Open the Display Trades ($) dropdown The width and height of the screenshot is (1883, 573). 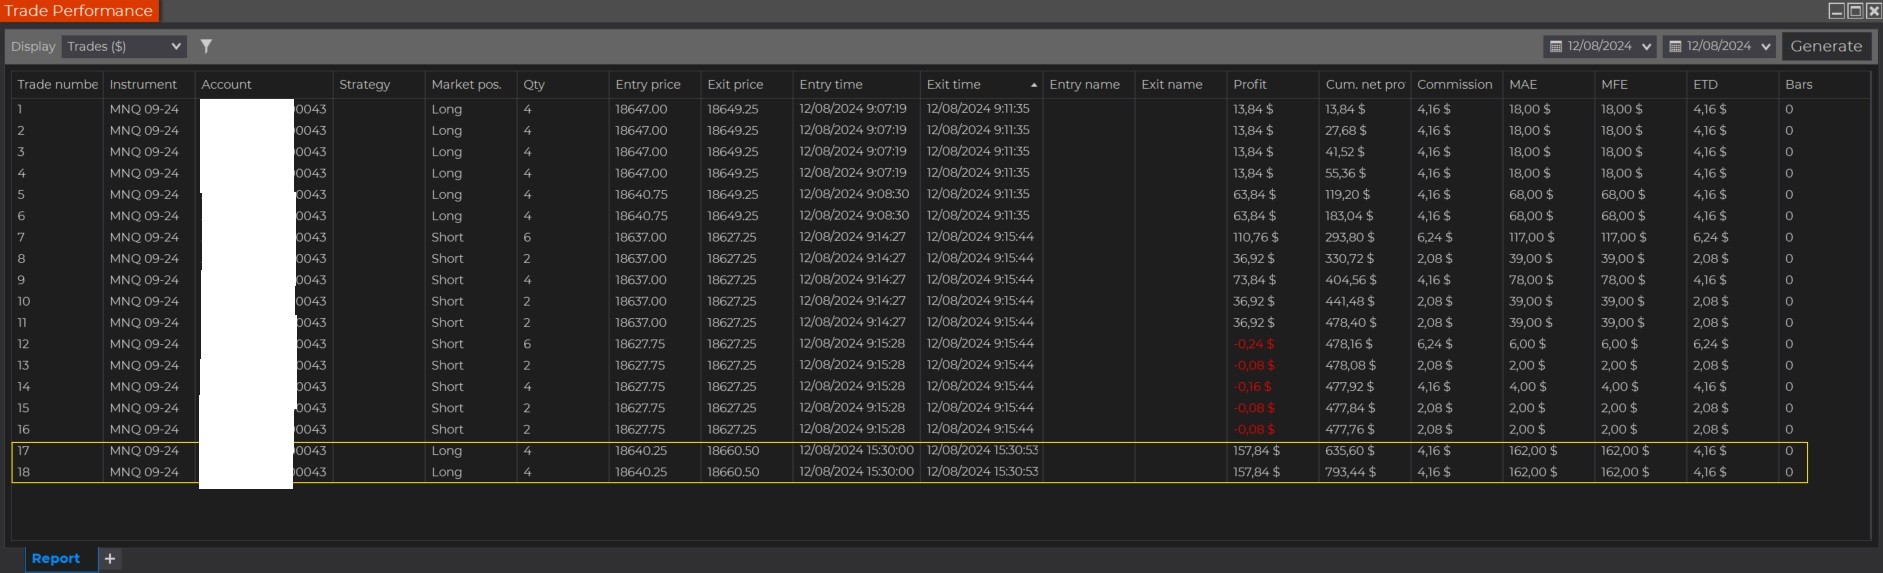[124, 46]
